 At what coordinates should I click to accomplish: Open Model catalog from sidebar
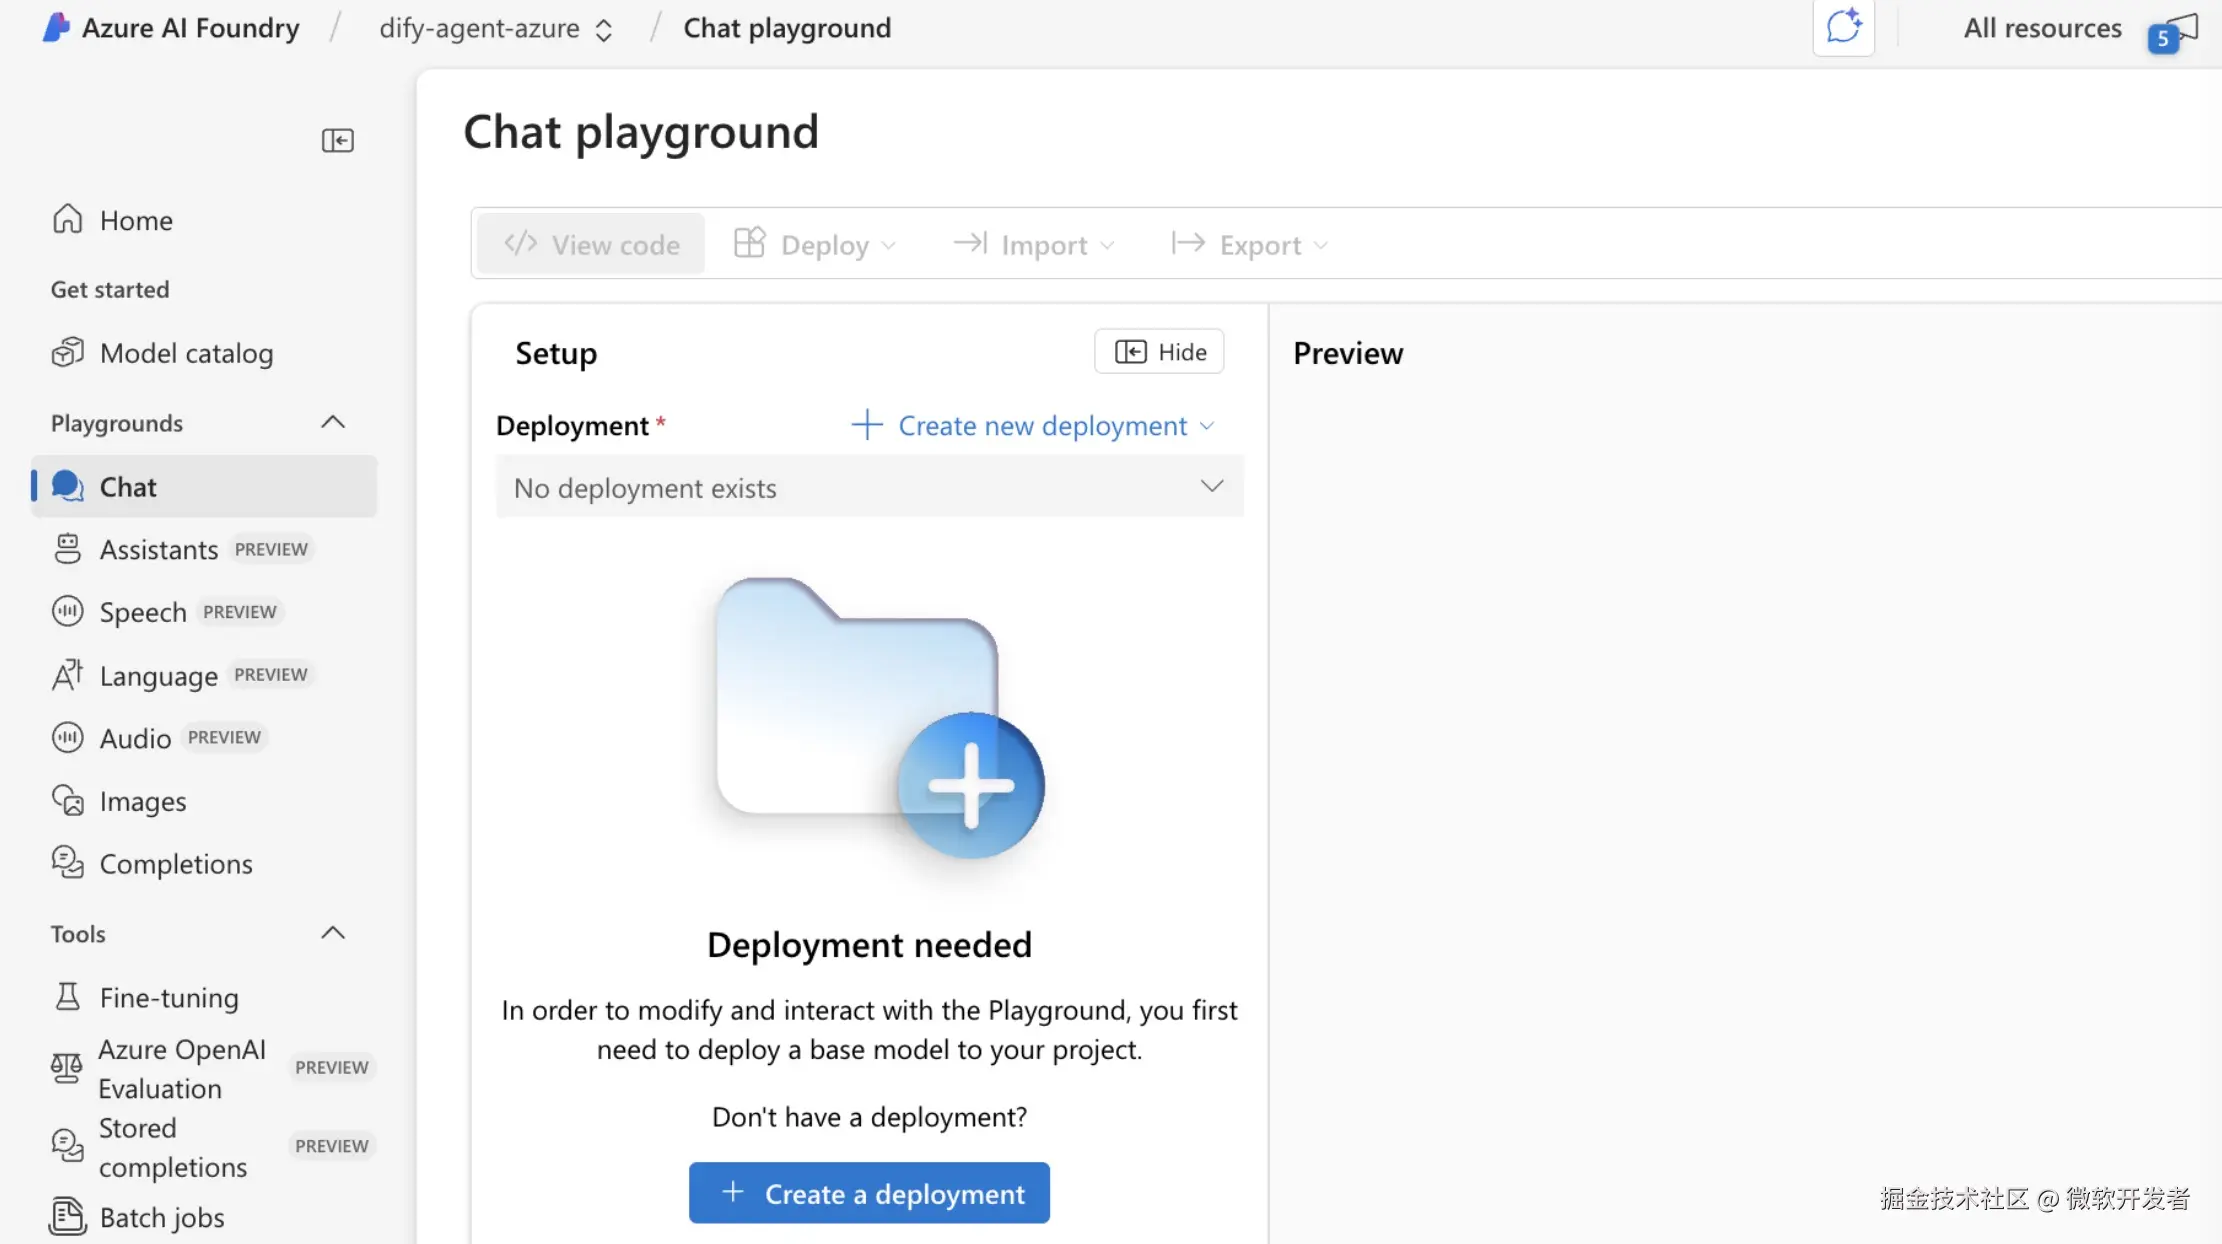[186, 353]
